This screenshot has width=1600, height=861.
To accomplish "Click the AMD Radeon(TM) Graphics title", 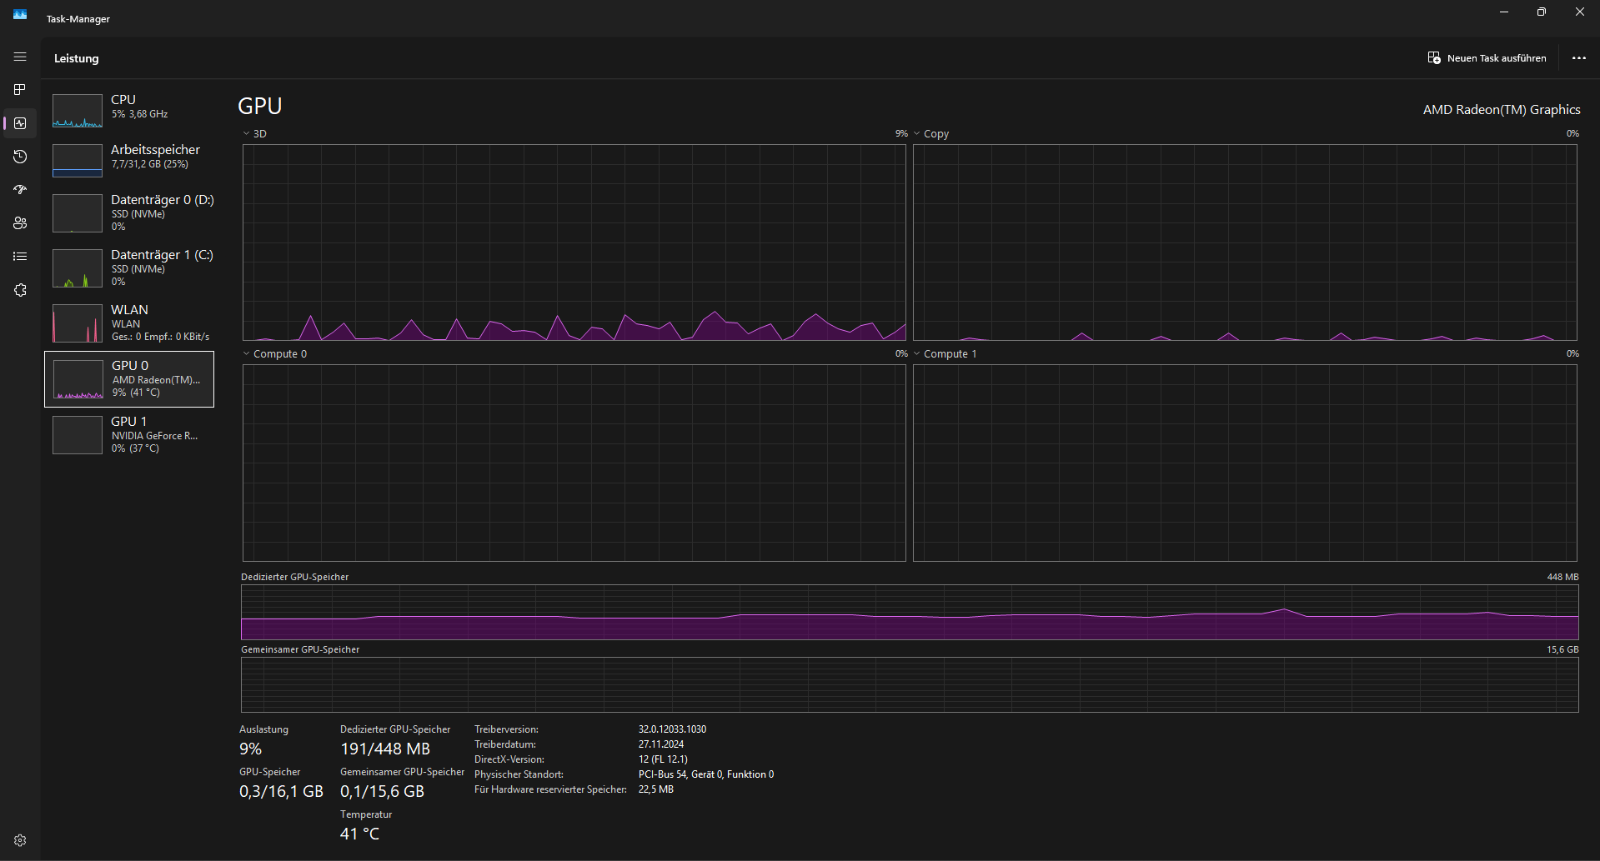I will click(1502, 110).
